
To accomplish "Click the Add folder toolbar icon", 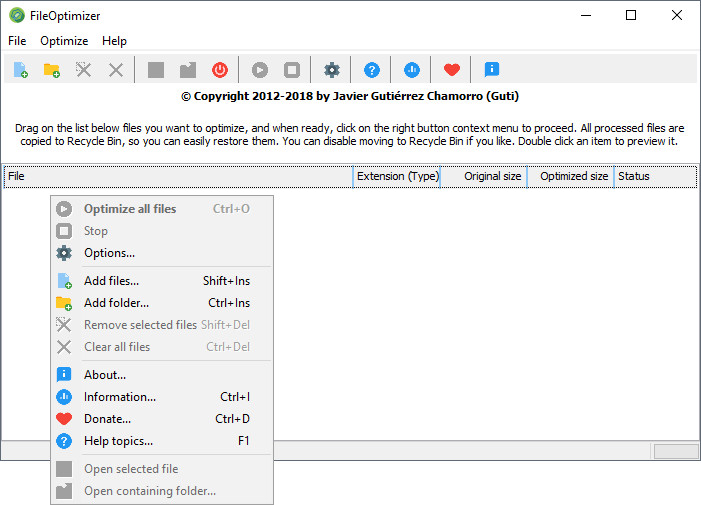I will pyautogui.click(x=52, y=70).
